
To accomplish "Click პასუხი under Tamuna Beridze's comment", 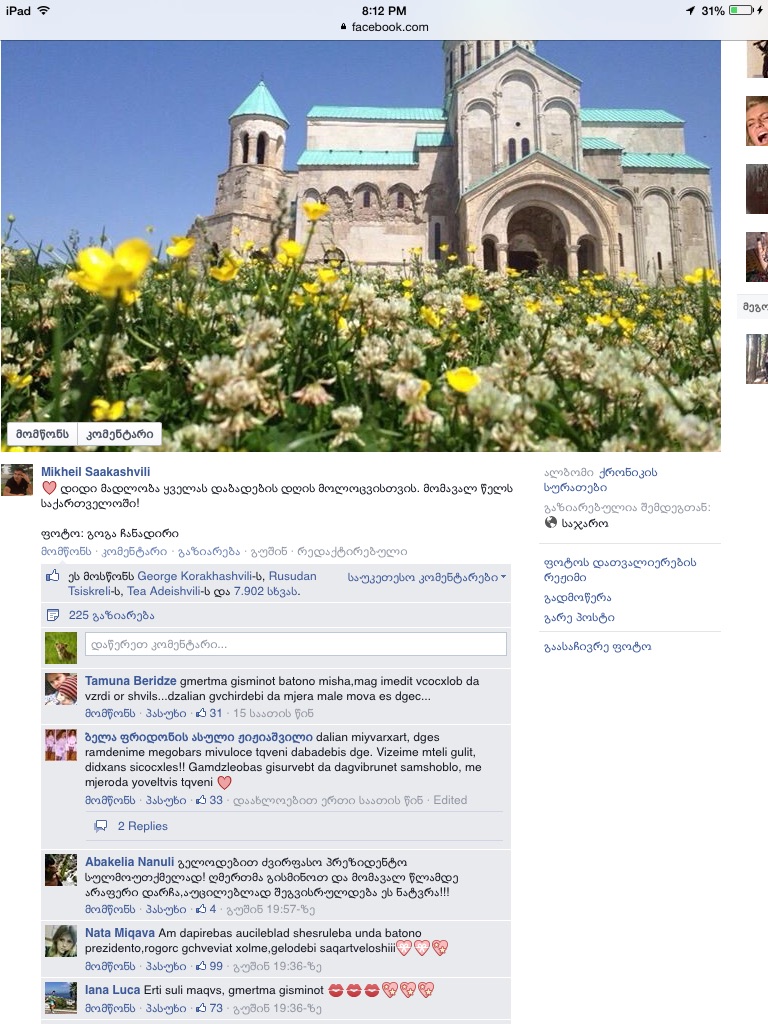I will [x=166, y=713].
